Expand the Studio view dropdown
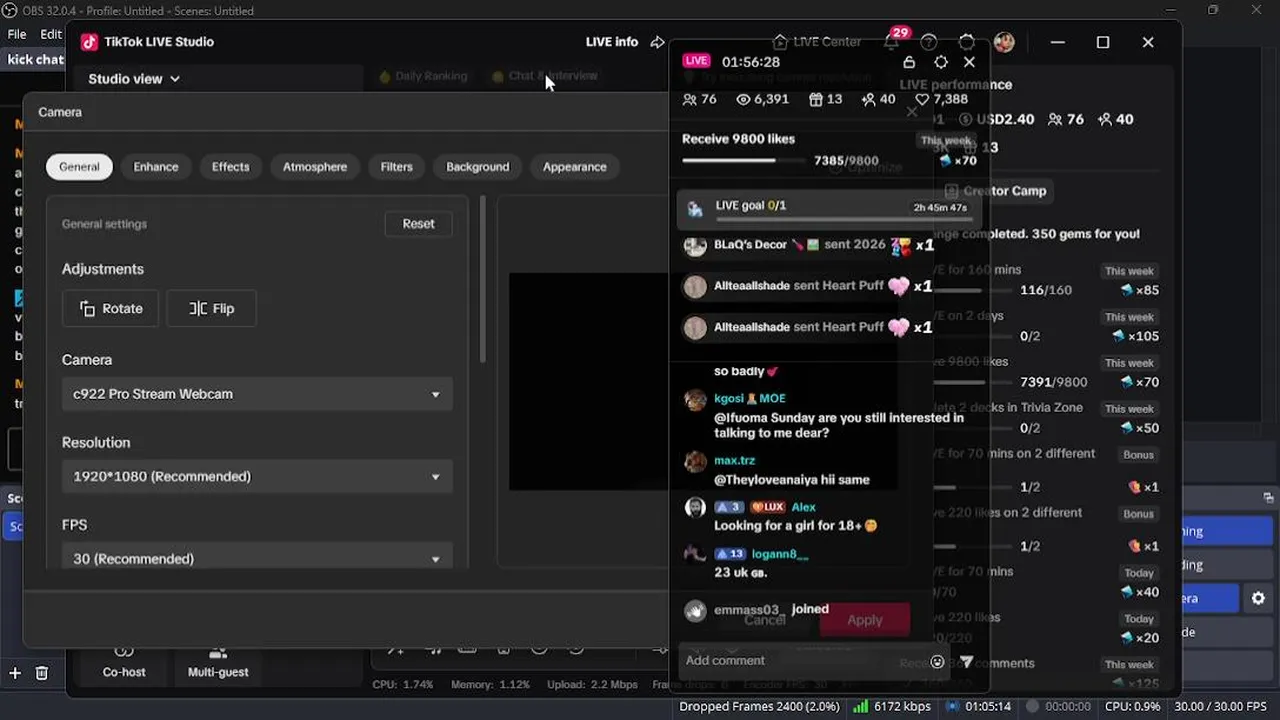This screenshot has width=1280, height=720. coord(134,79)
